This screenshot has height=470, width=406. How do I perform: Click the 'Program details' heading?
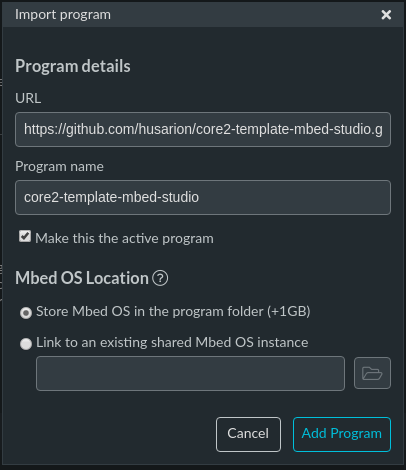tap(73, 66)
